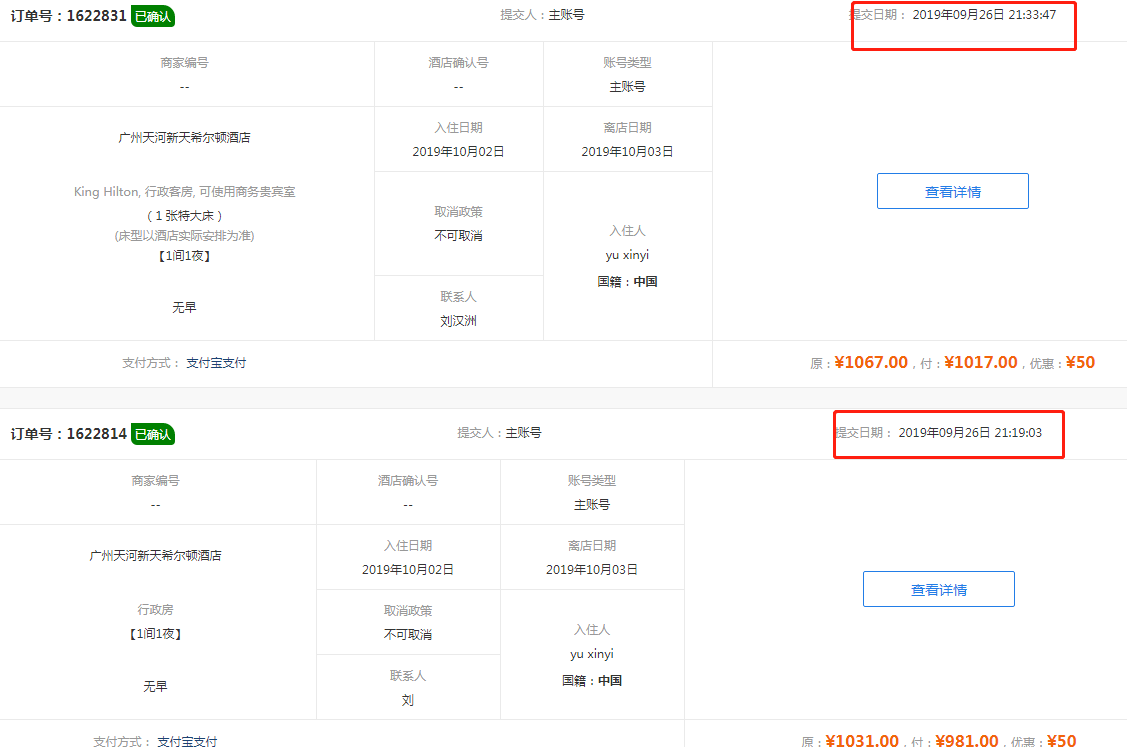This screenshot has width=1127, height=747.
Task: Click 不可取消 cancel policy in order 1622814
Action: pos(408,635)
